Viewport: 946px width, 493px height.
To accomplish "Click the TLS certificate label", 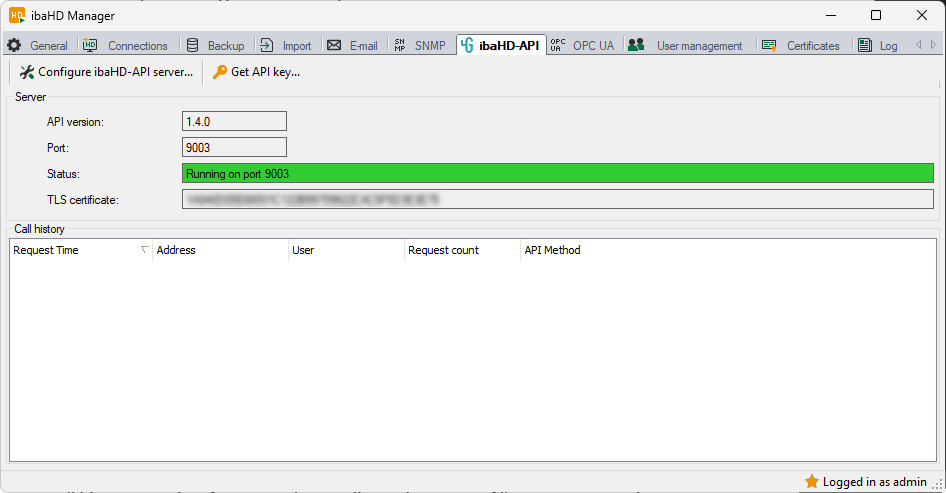I will pyautogui.click(x=83, y=200).
